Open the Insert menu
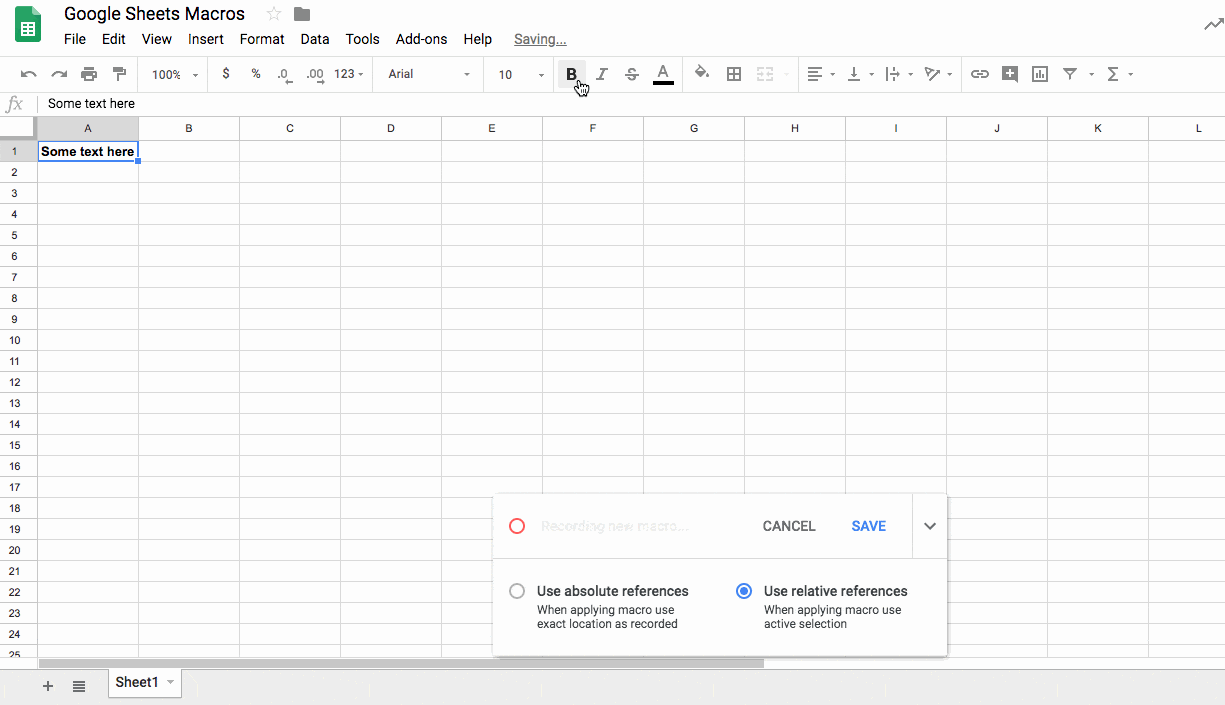This screenshot has width=1225, height=705. point(206,39)
